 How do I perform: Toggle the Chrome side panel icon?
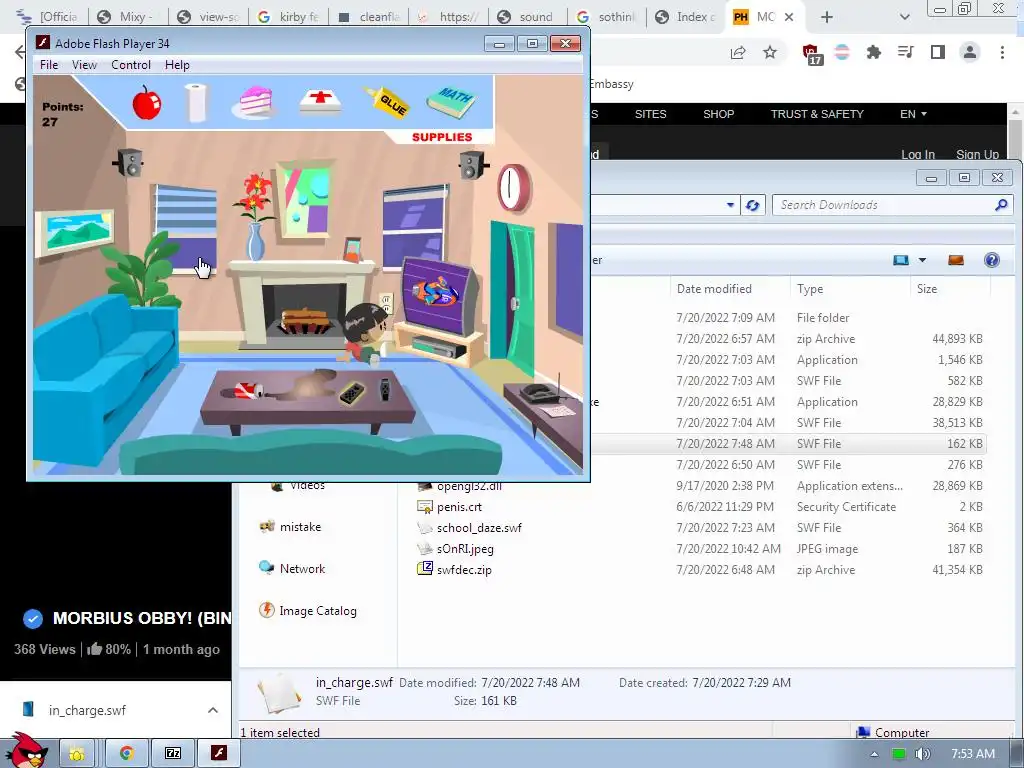pos(938,52)
